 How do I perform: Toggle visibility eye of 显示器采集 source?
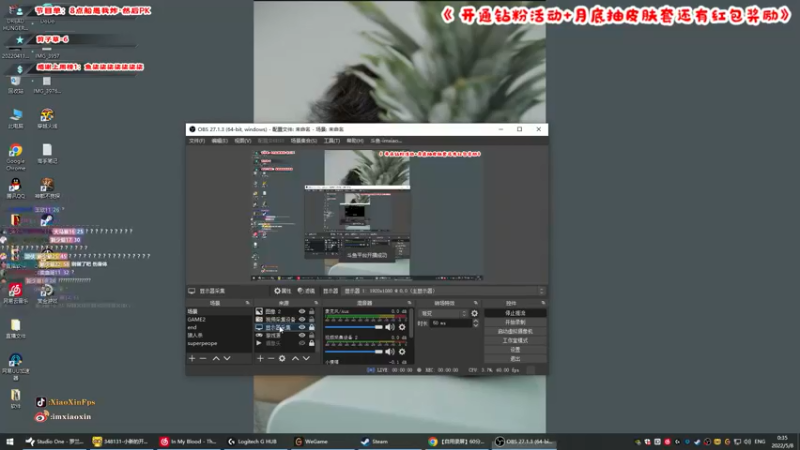pyautogui.click(x=302, y=328)
